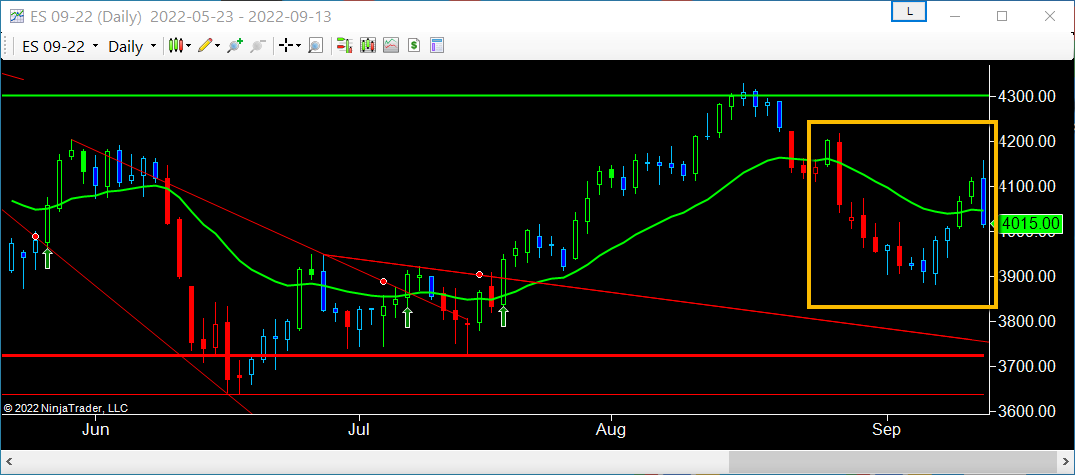Open the Strategies dollar sign icon
Viewport: 1075px width, 475px height.
click(413, 46)
